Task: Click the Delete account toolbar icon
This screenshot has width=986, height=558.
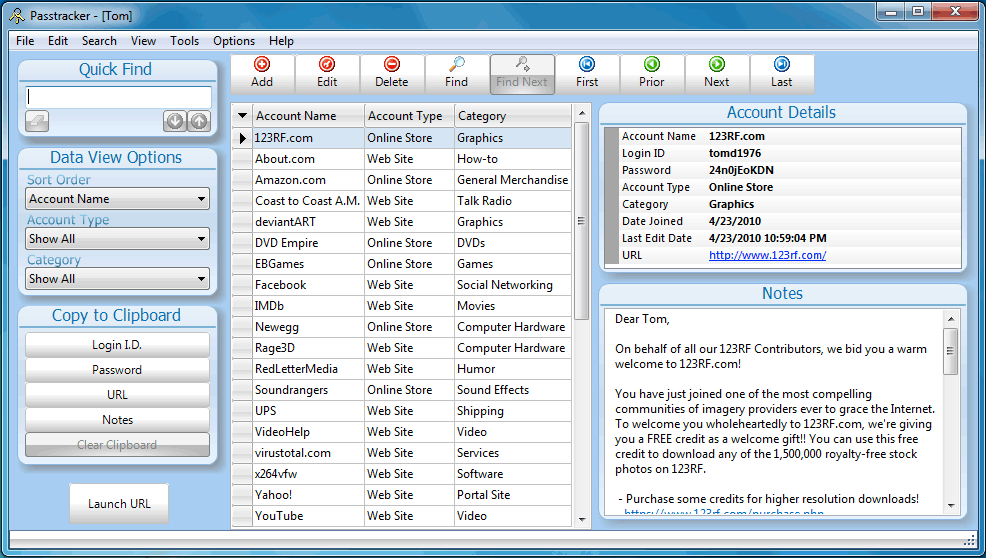Action: coord(392,64)
